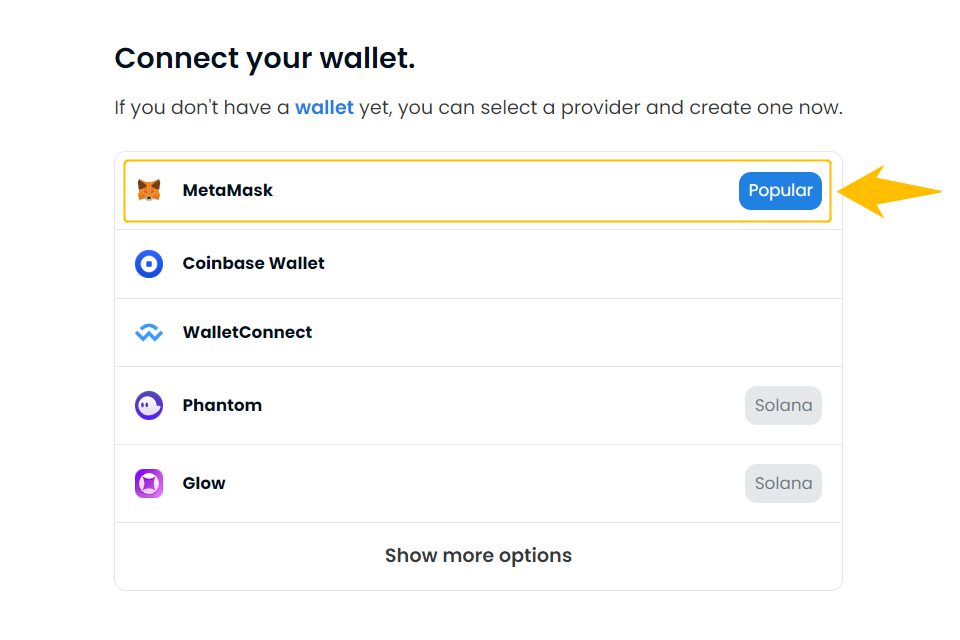Click the MetaMask text label
The image size is (960, 640).
pyautogui.click(x=228, y=190)
